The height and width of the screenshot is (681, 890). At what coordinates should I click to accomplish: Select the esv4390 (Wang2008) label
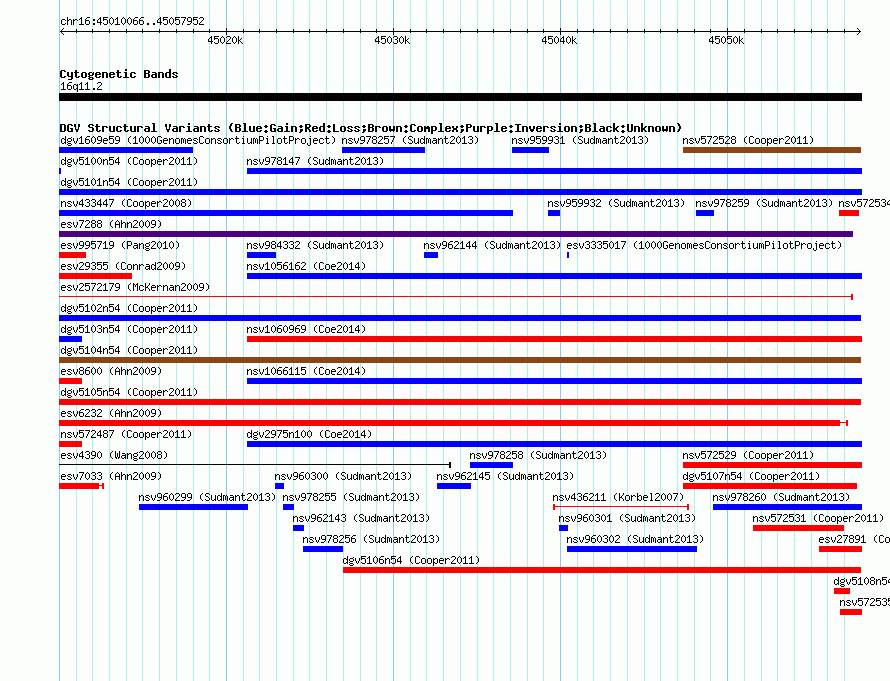[x=114, y=455]
